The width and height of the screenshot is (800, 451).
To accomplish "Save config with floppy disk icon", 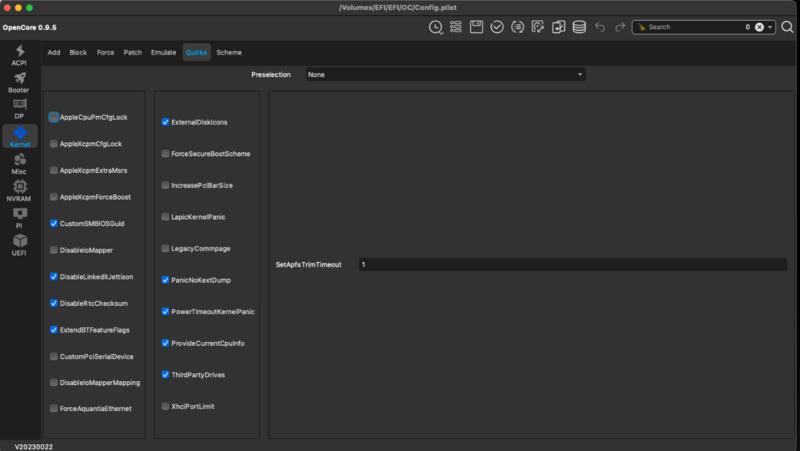I will pos(477,27).
